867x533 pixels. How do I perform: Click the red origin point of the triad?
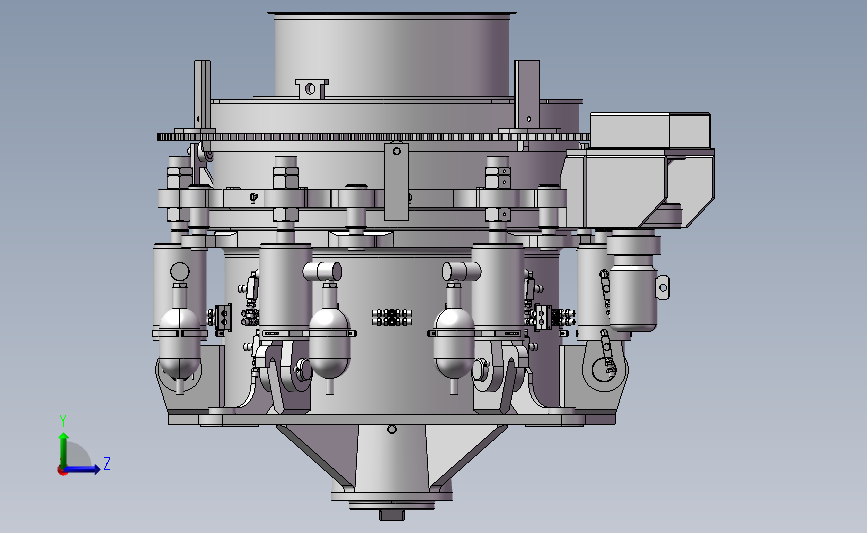click(x=62, y=471)
